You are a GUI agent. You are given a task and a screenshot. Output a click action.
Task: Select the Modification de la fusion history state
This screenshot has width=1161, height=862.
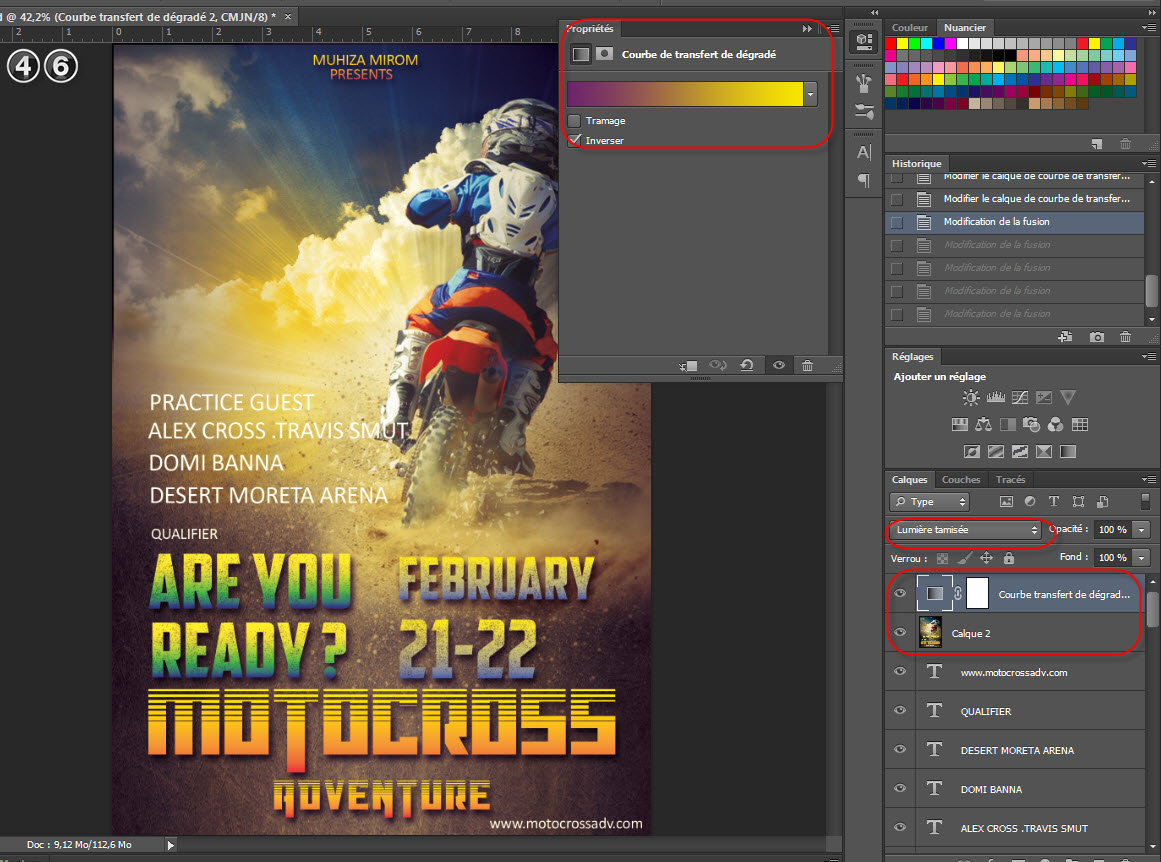coord(996,222)
